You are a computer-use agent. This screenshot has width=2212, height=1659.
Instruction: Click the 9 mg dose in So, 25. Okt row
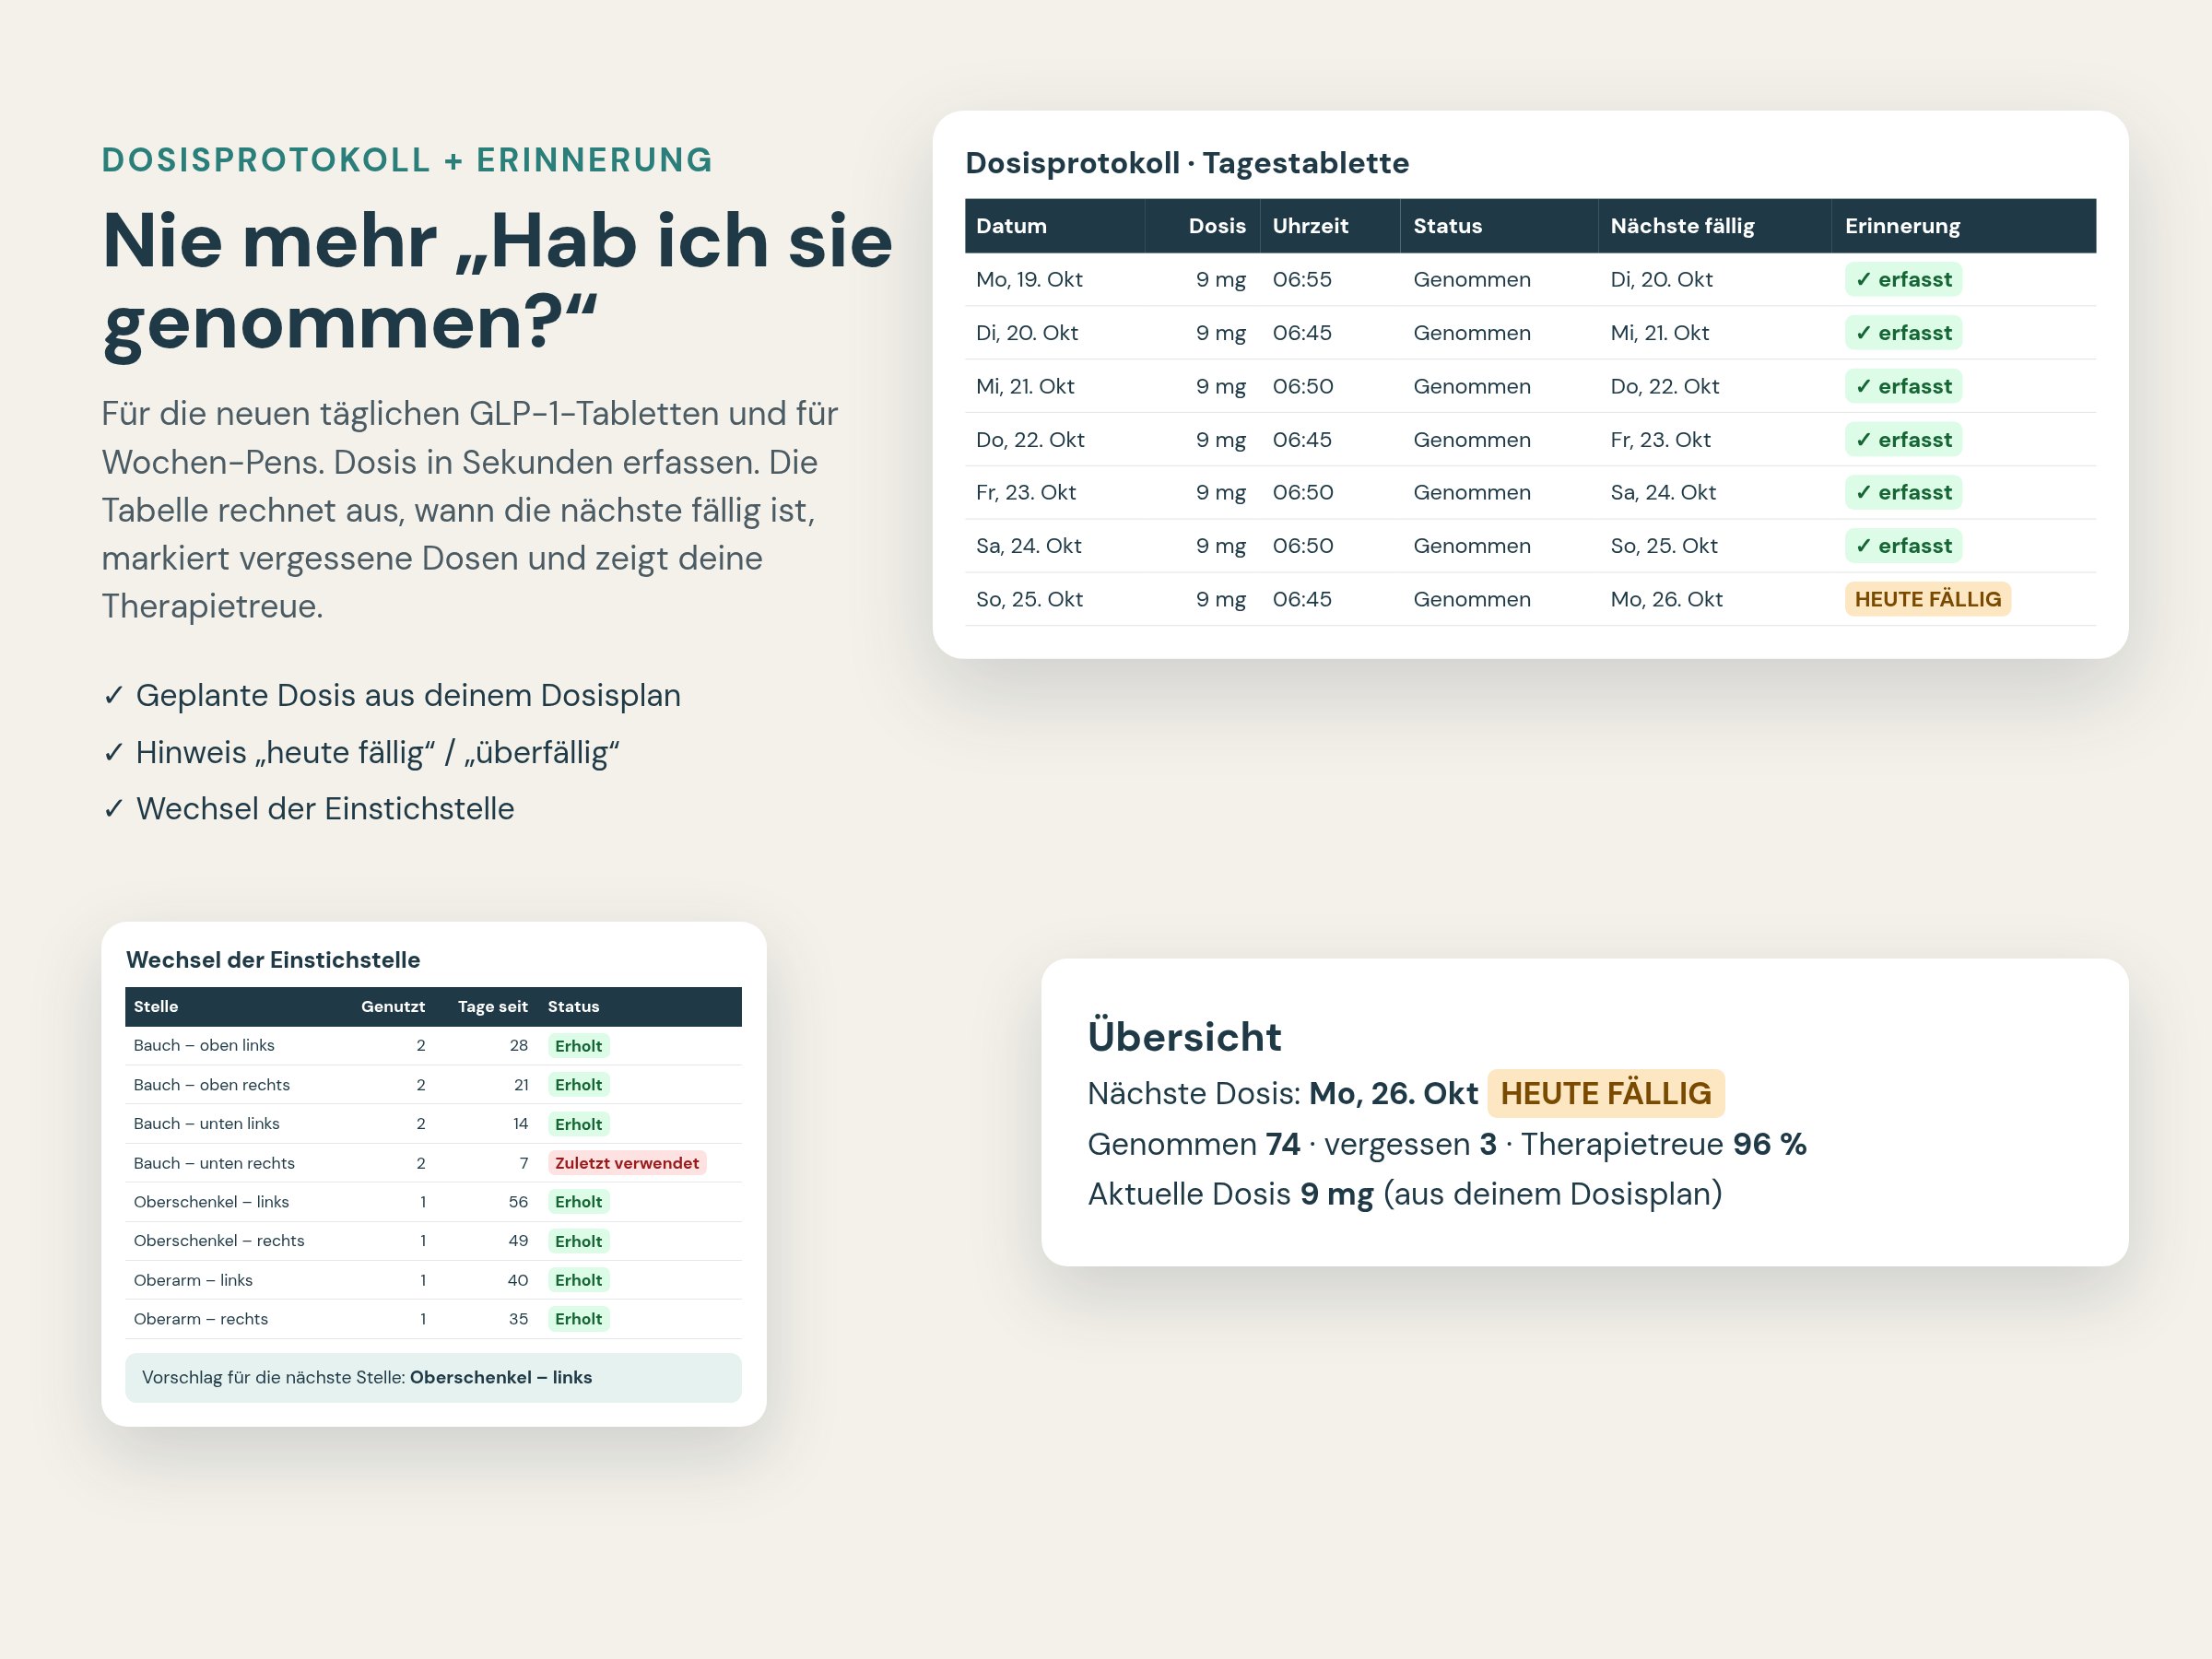click(x=1220, y=599)
